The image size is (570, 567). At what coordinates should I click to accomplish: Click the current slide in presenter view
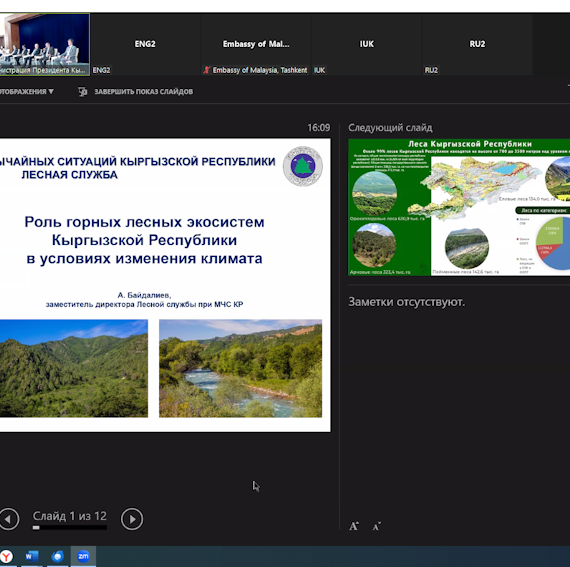(x=165, y=285)
